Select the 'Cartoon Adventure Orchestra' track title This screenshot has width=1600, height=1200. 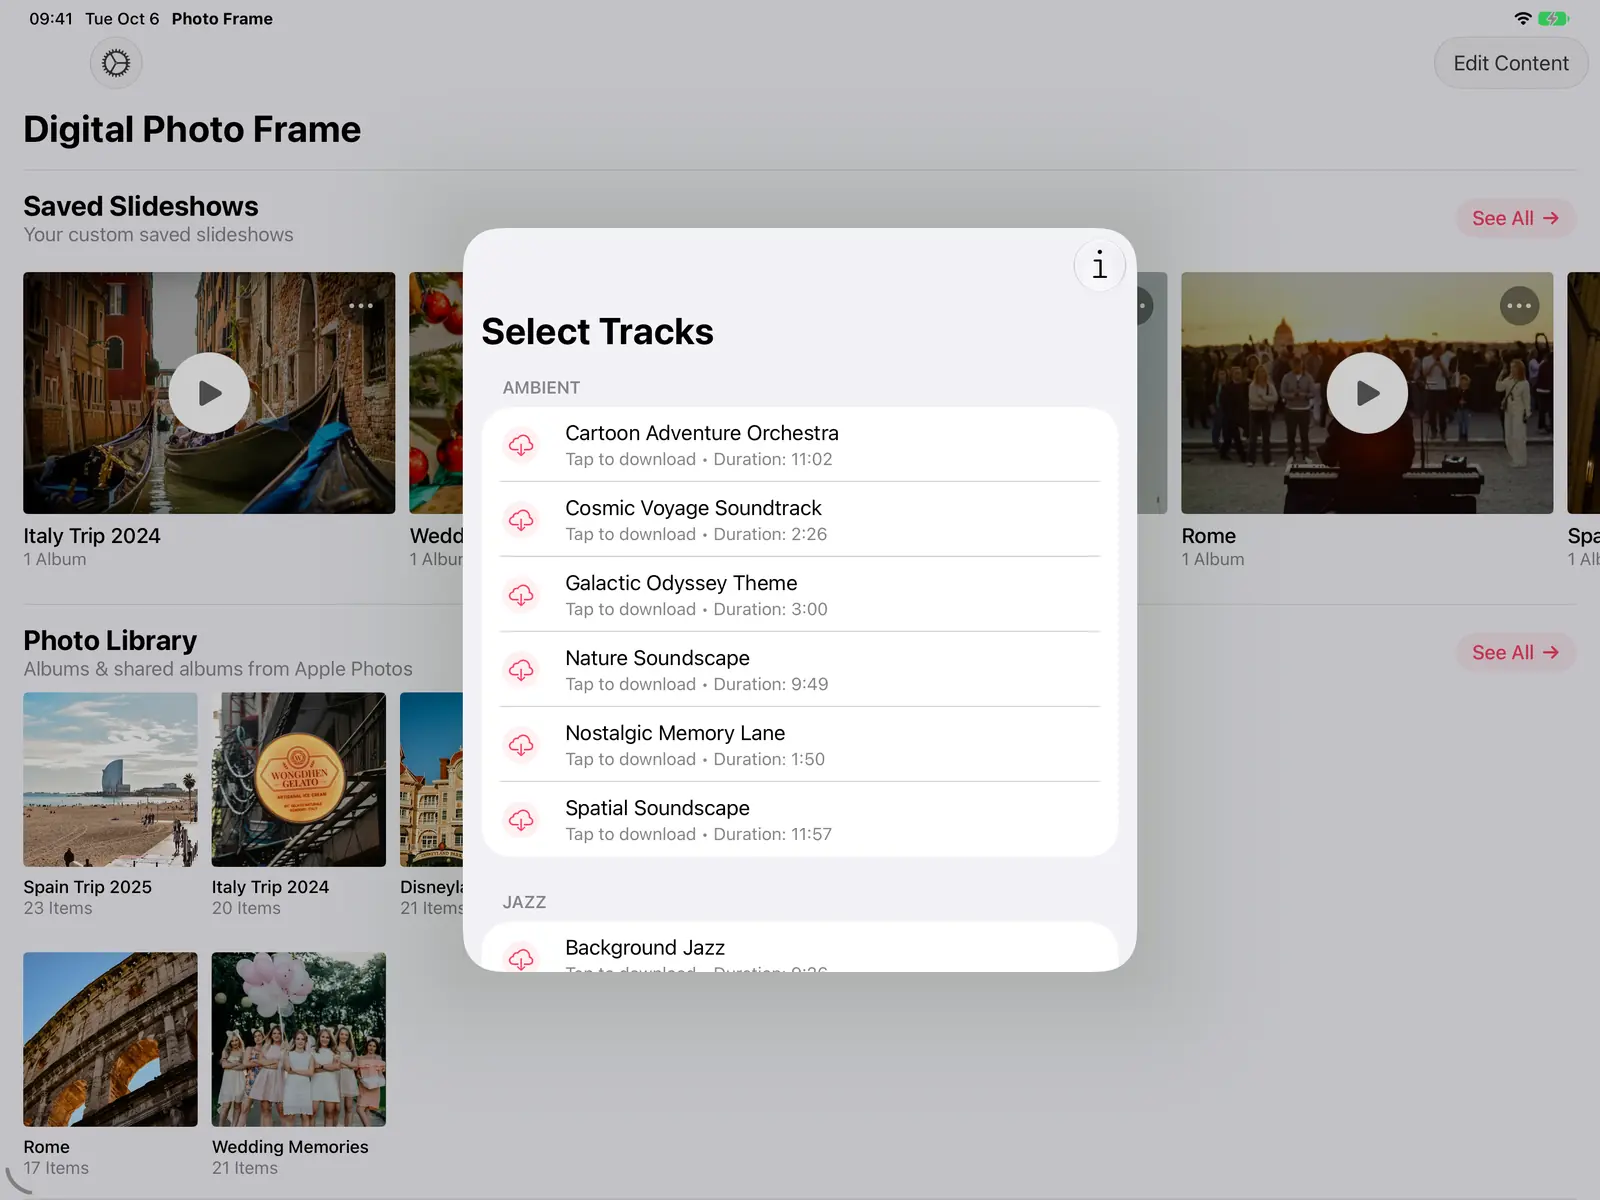pos(702,433)
